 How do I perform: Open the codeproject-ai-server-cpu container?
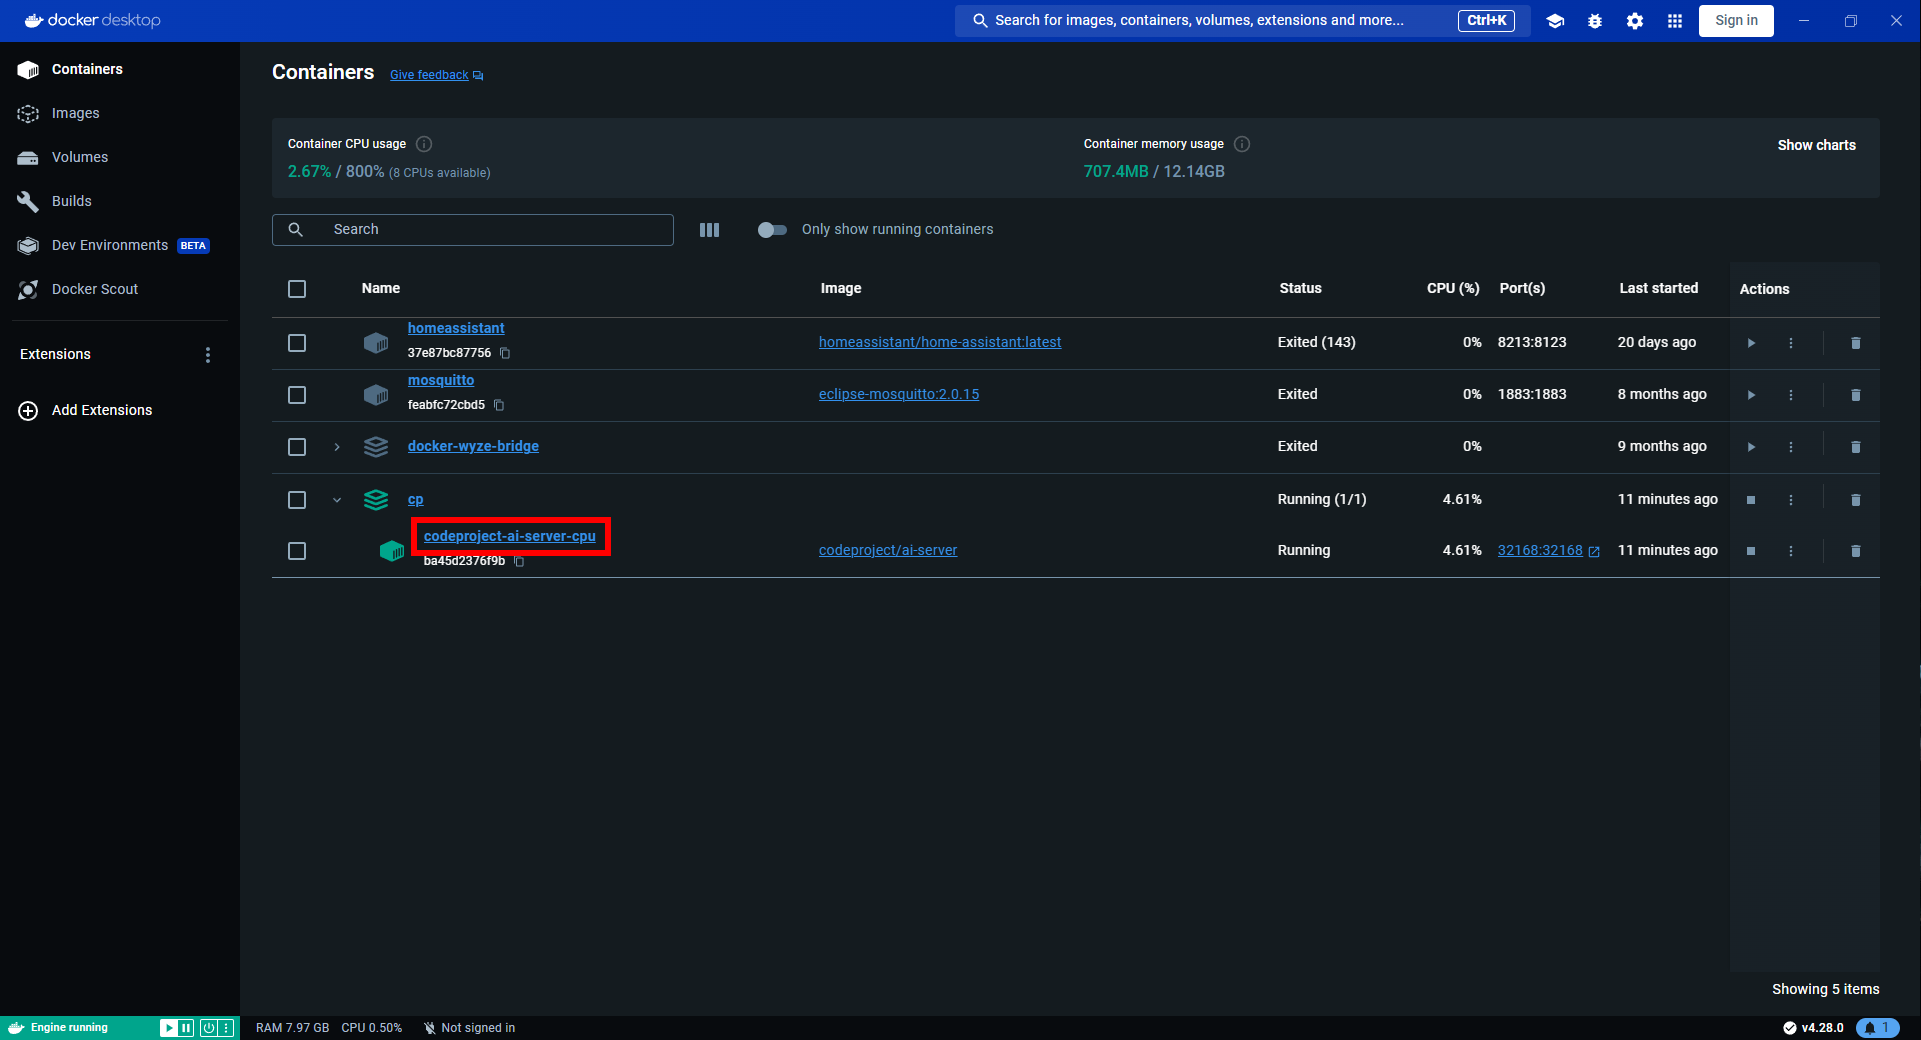[510, 536]
